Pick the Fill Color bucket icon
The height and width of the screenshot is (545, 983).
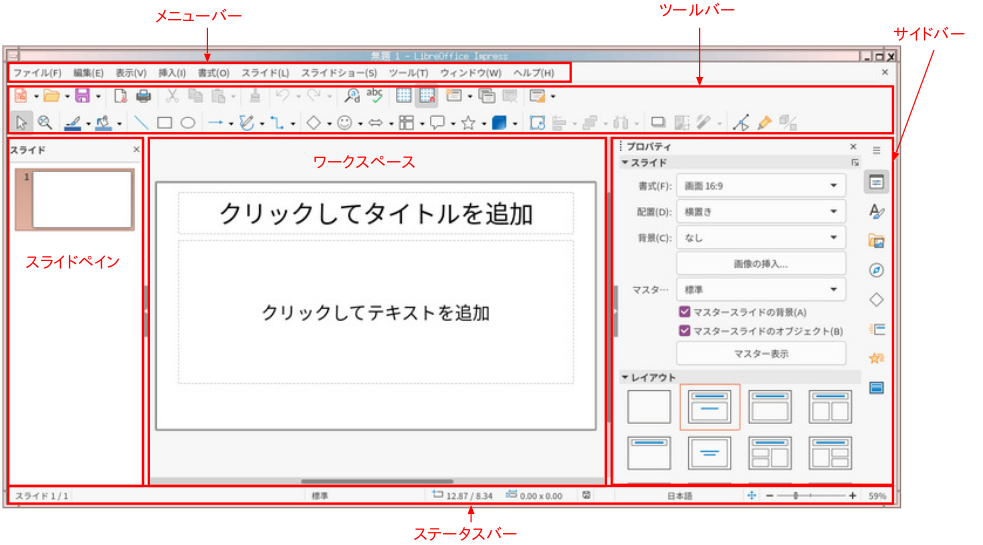pos(103,122)
